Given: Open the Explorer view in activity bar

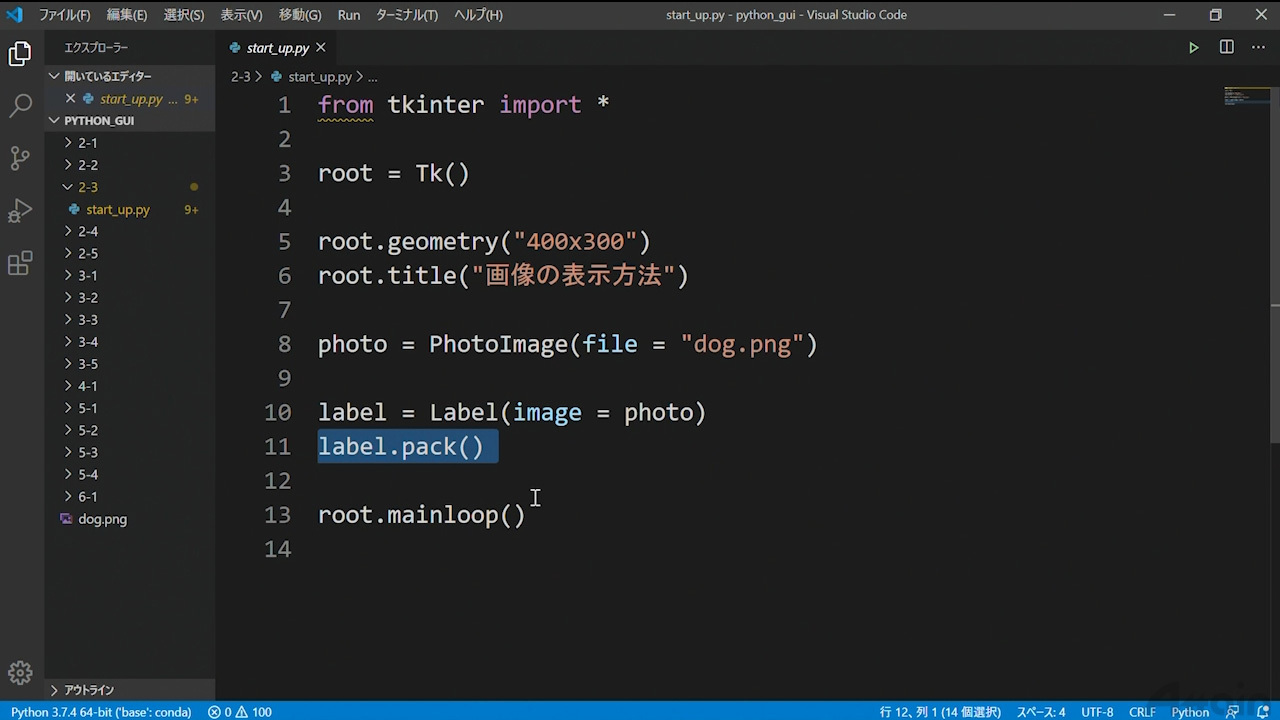Looking at the screenshot, I should [20, 54].
